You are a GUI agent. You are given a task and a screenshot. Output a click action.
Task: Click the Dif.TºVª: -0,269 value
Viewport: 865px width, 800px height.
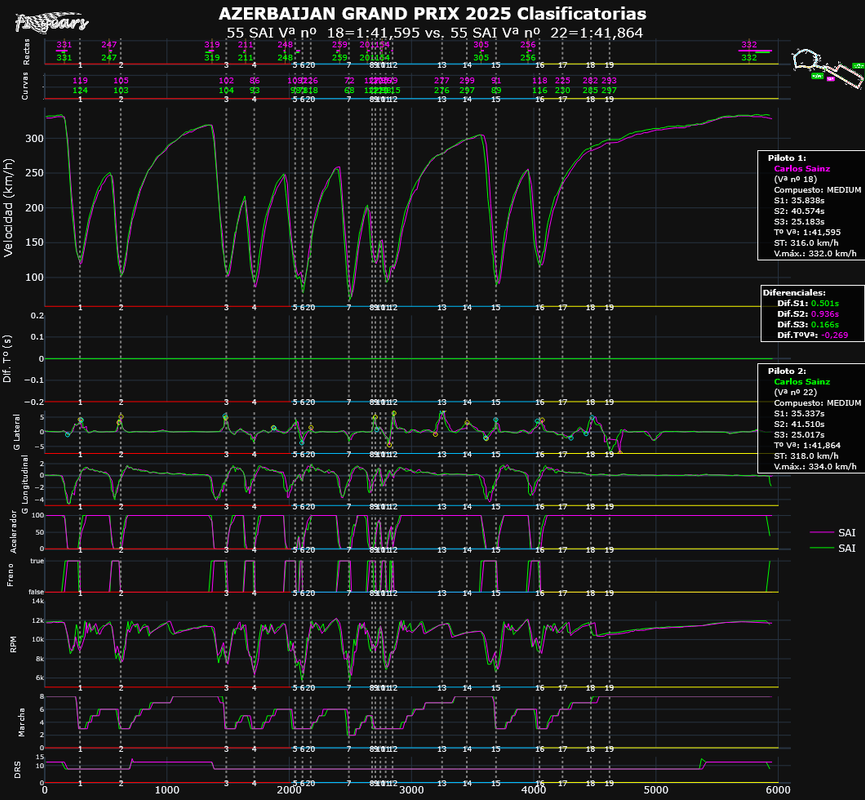click(x=813, y=335)
